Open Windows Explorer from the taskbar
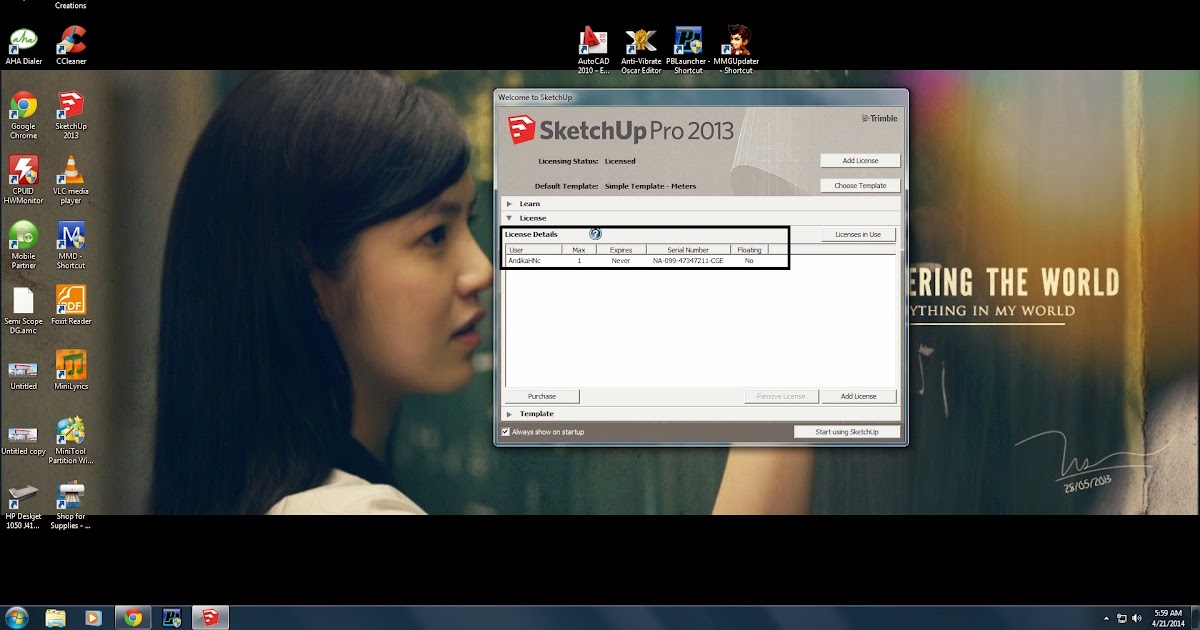This screenshot has width=1200, height=630. tap(55, 617)
